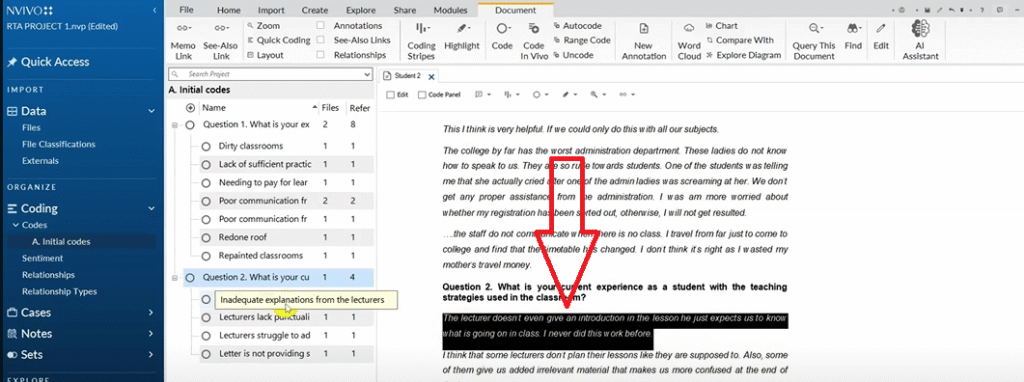1024x382 pixels.
Task: Launch the AI Assistant
Action: 920,40
